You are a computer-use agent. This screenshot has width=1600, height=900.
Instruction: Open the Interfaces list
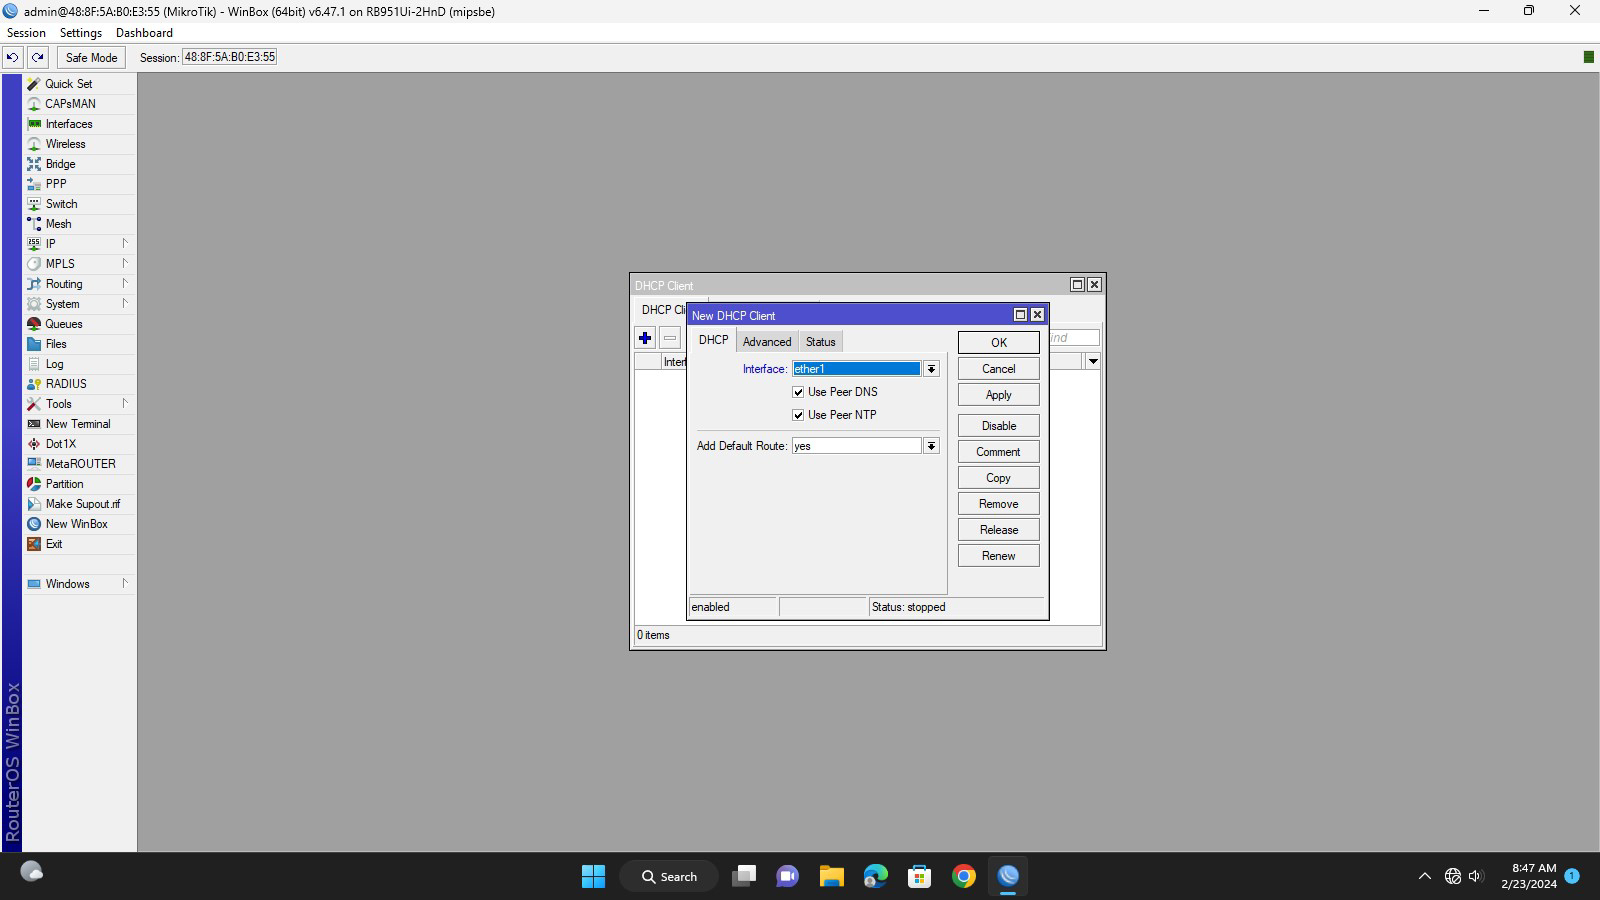point(79,124)
